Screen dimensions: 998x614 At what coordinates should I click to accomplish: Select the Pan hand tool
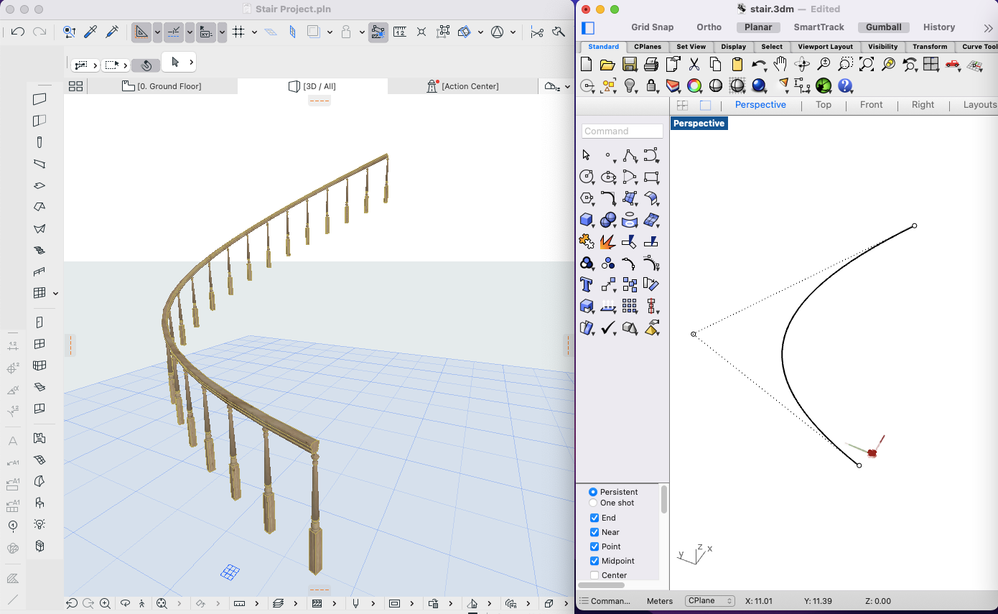[780, 65]
